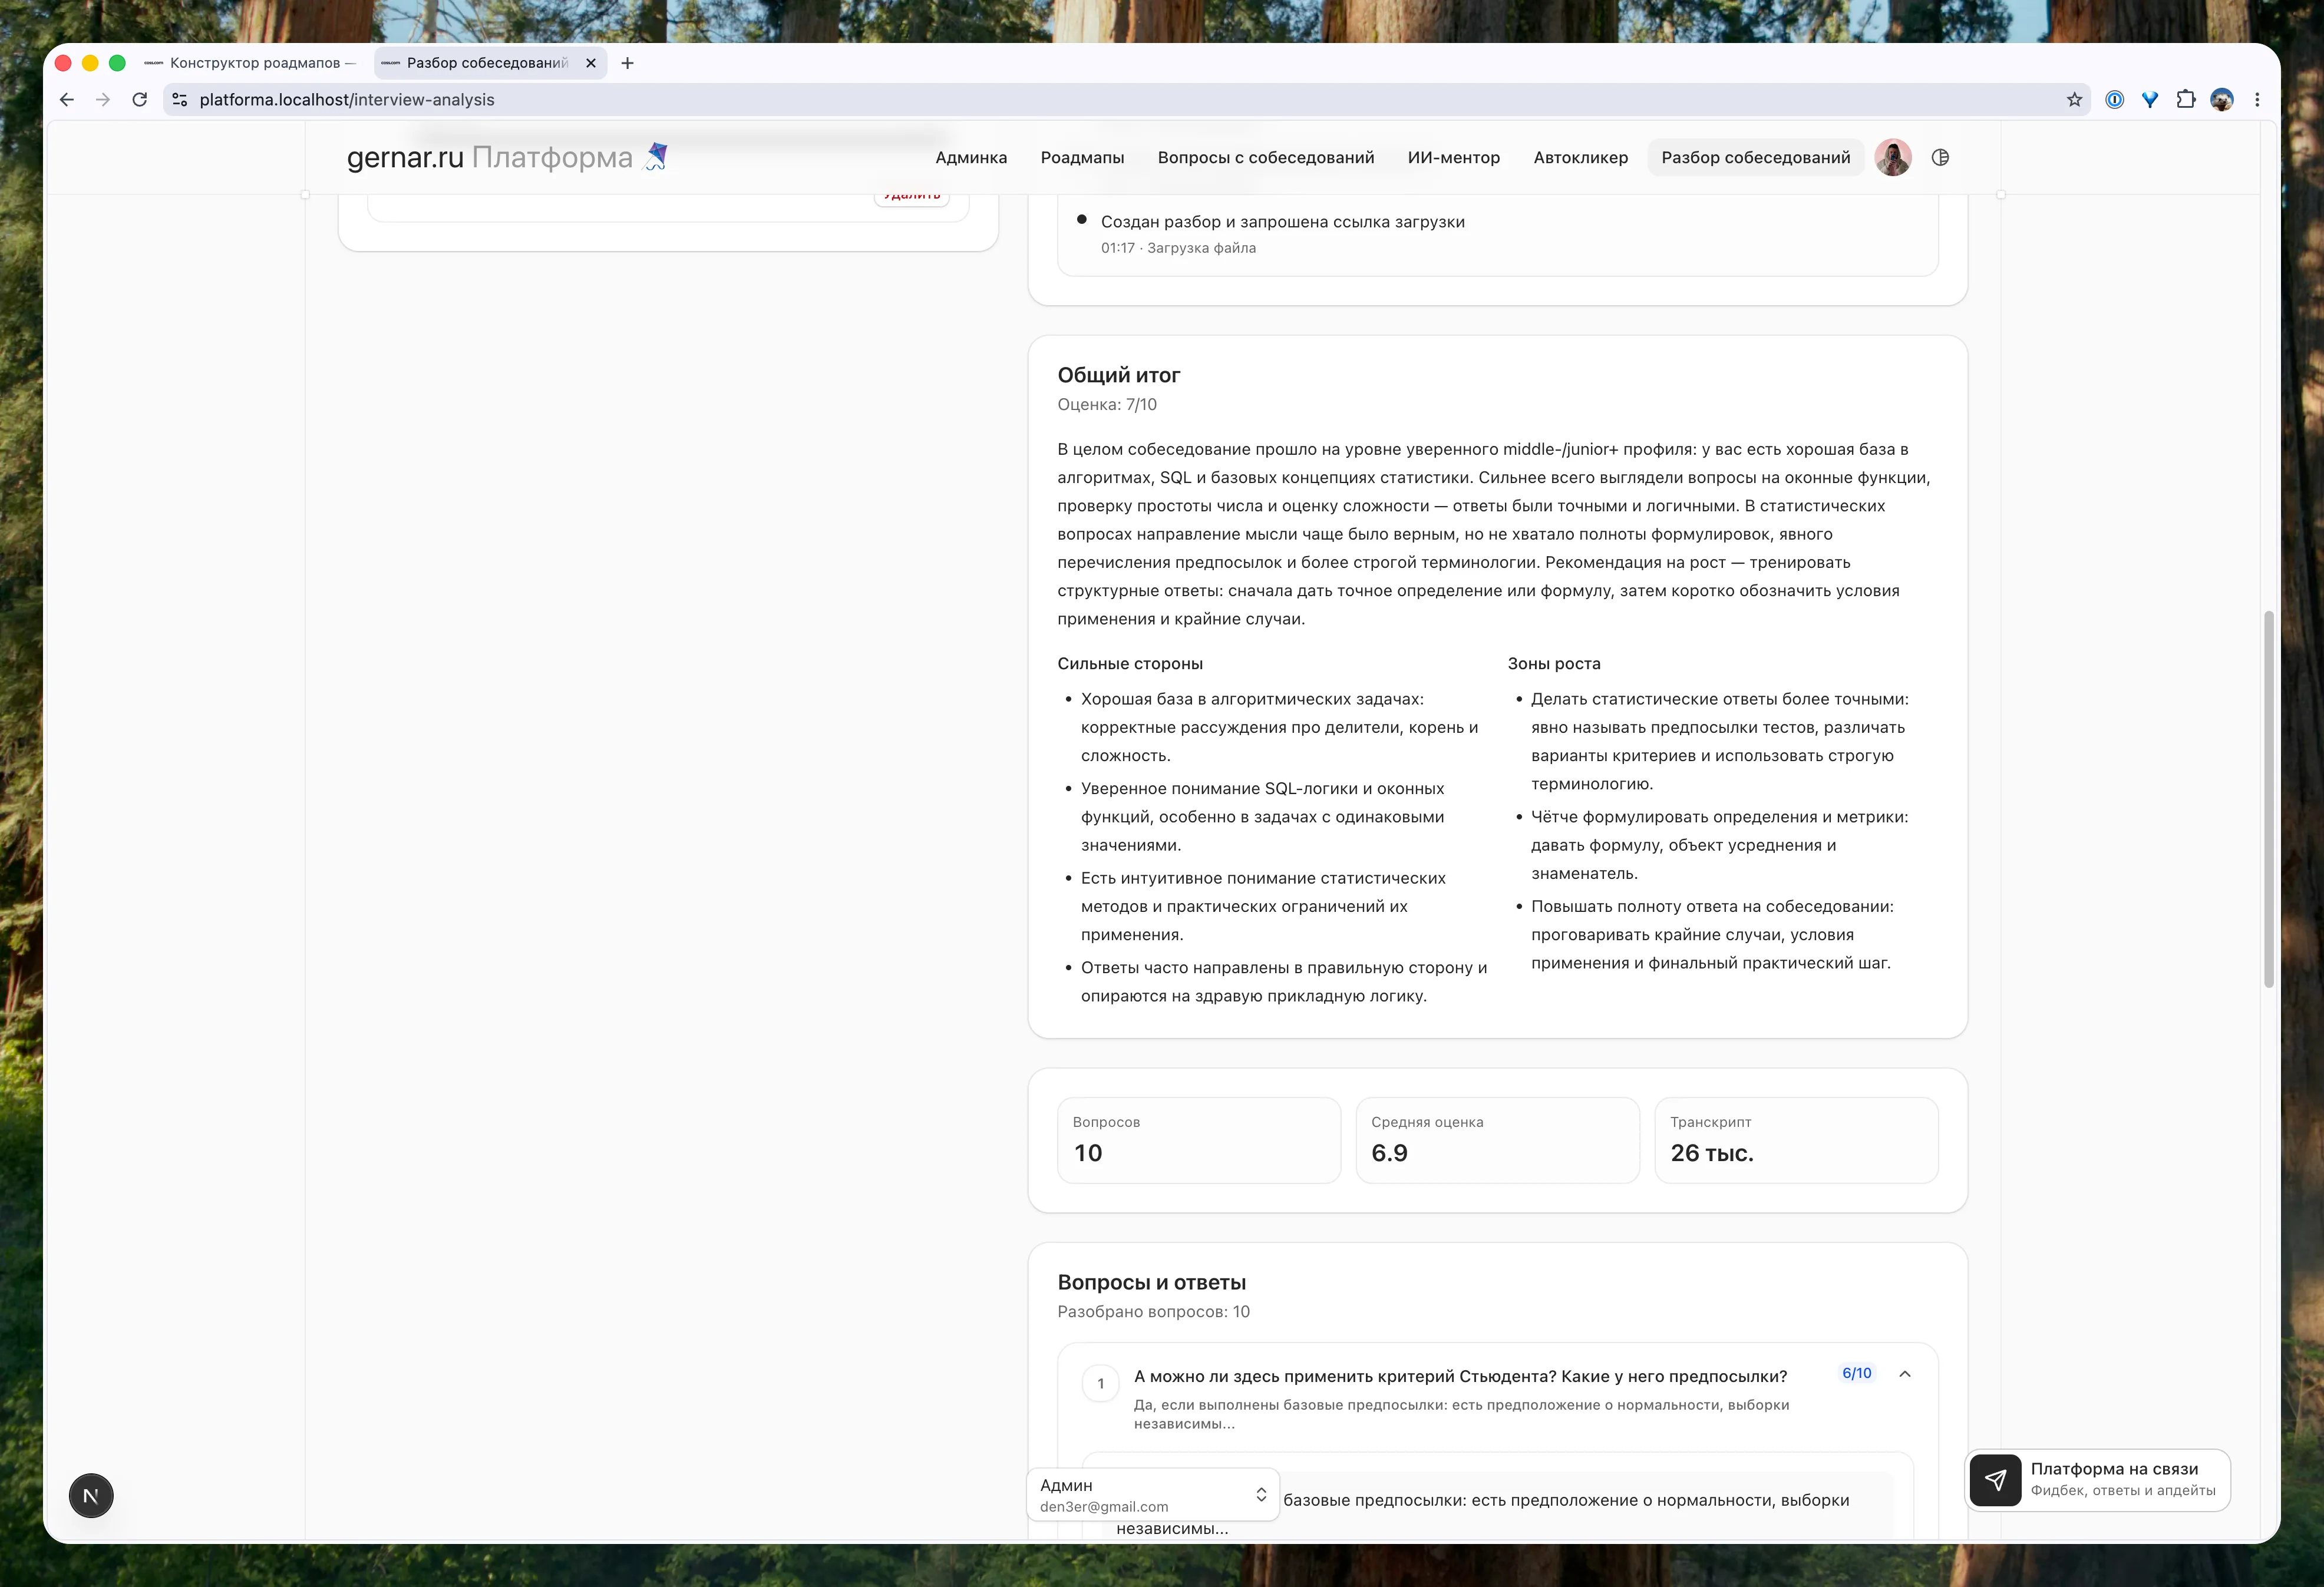This screenshot has height=1587, width=2324.
Task: Click question number 1 circle badge
Action: 1101,1384
